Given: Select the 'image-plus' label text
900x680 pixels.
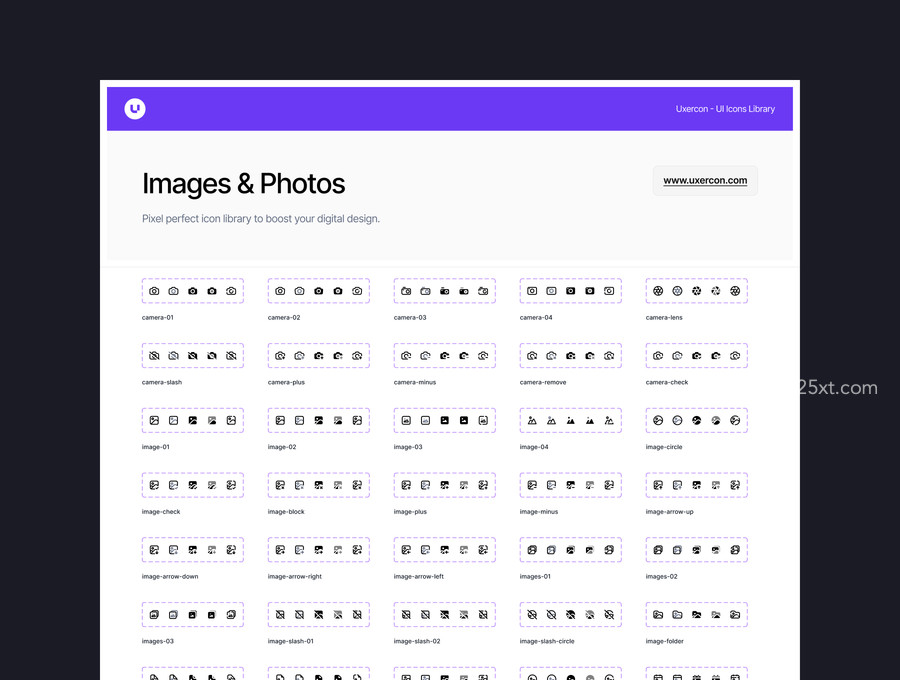Looking at the screenshot, I should [410, 512].
